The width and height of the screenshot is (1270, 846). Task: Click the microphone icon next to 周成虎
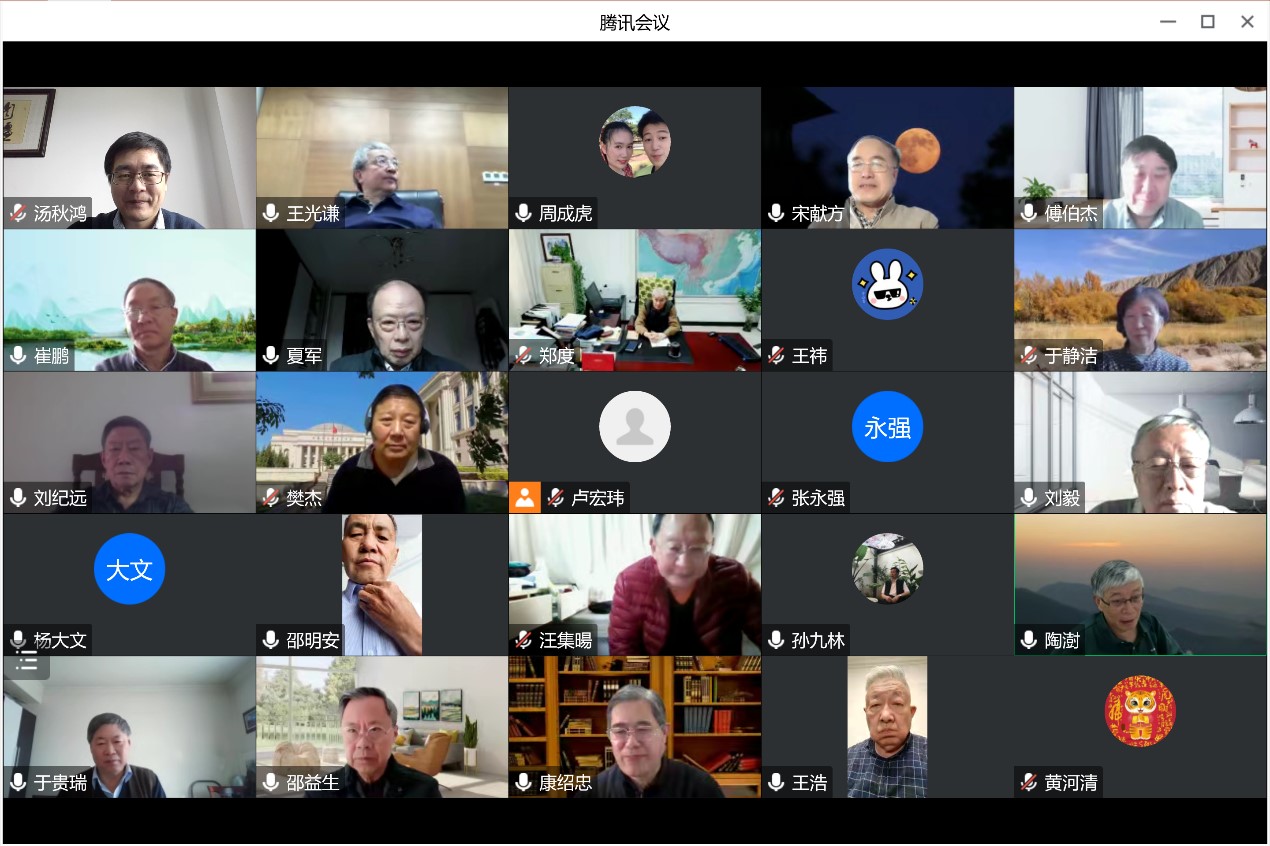pyautogui.click(x=523, y=213)
